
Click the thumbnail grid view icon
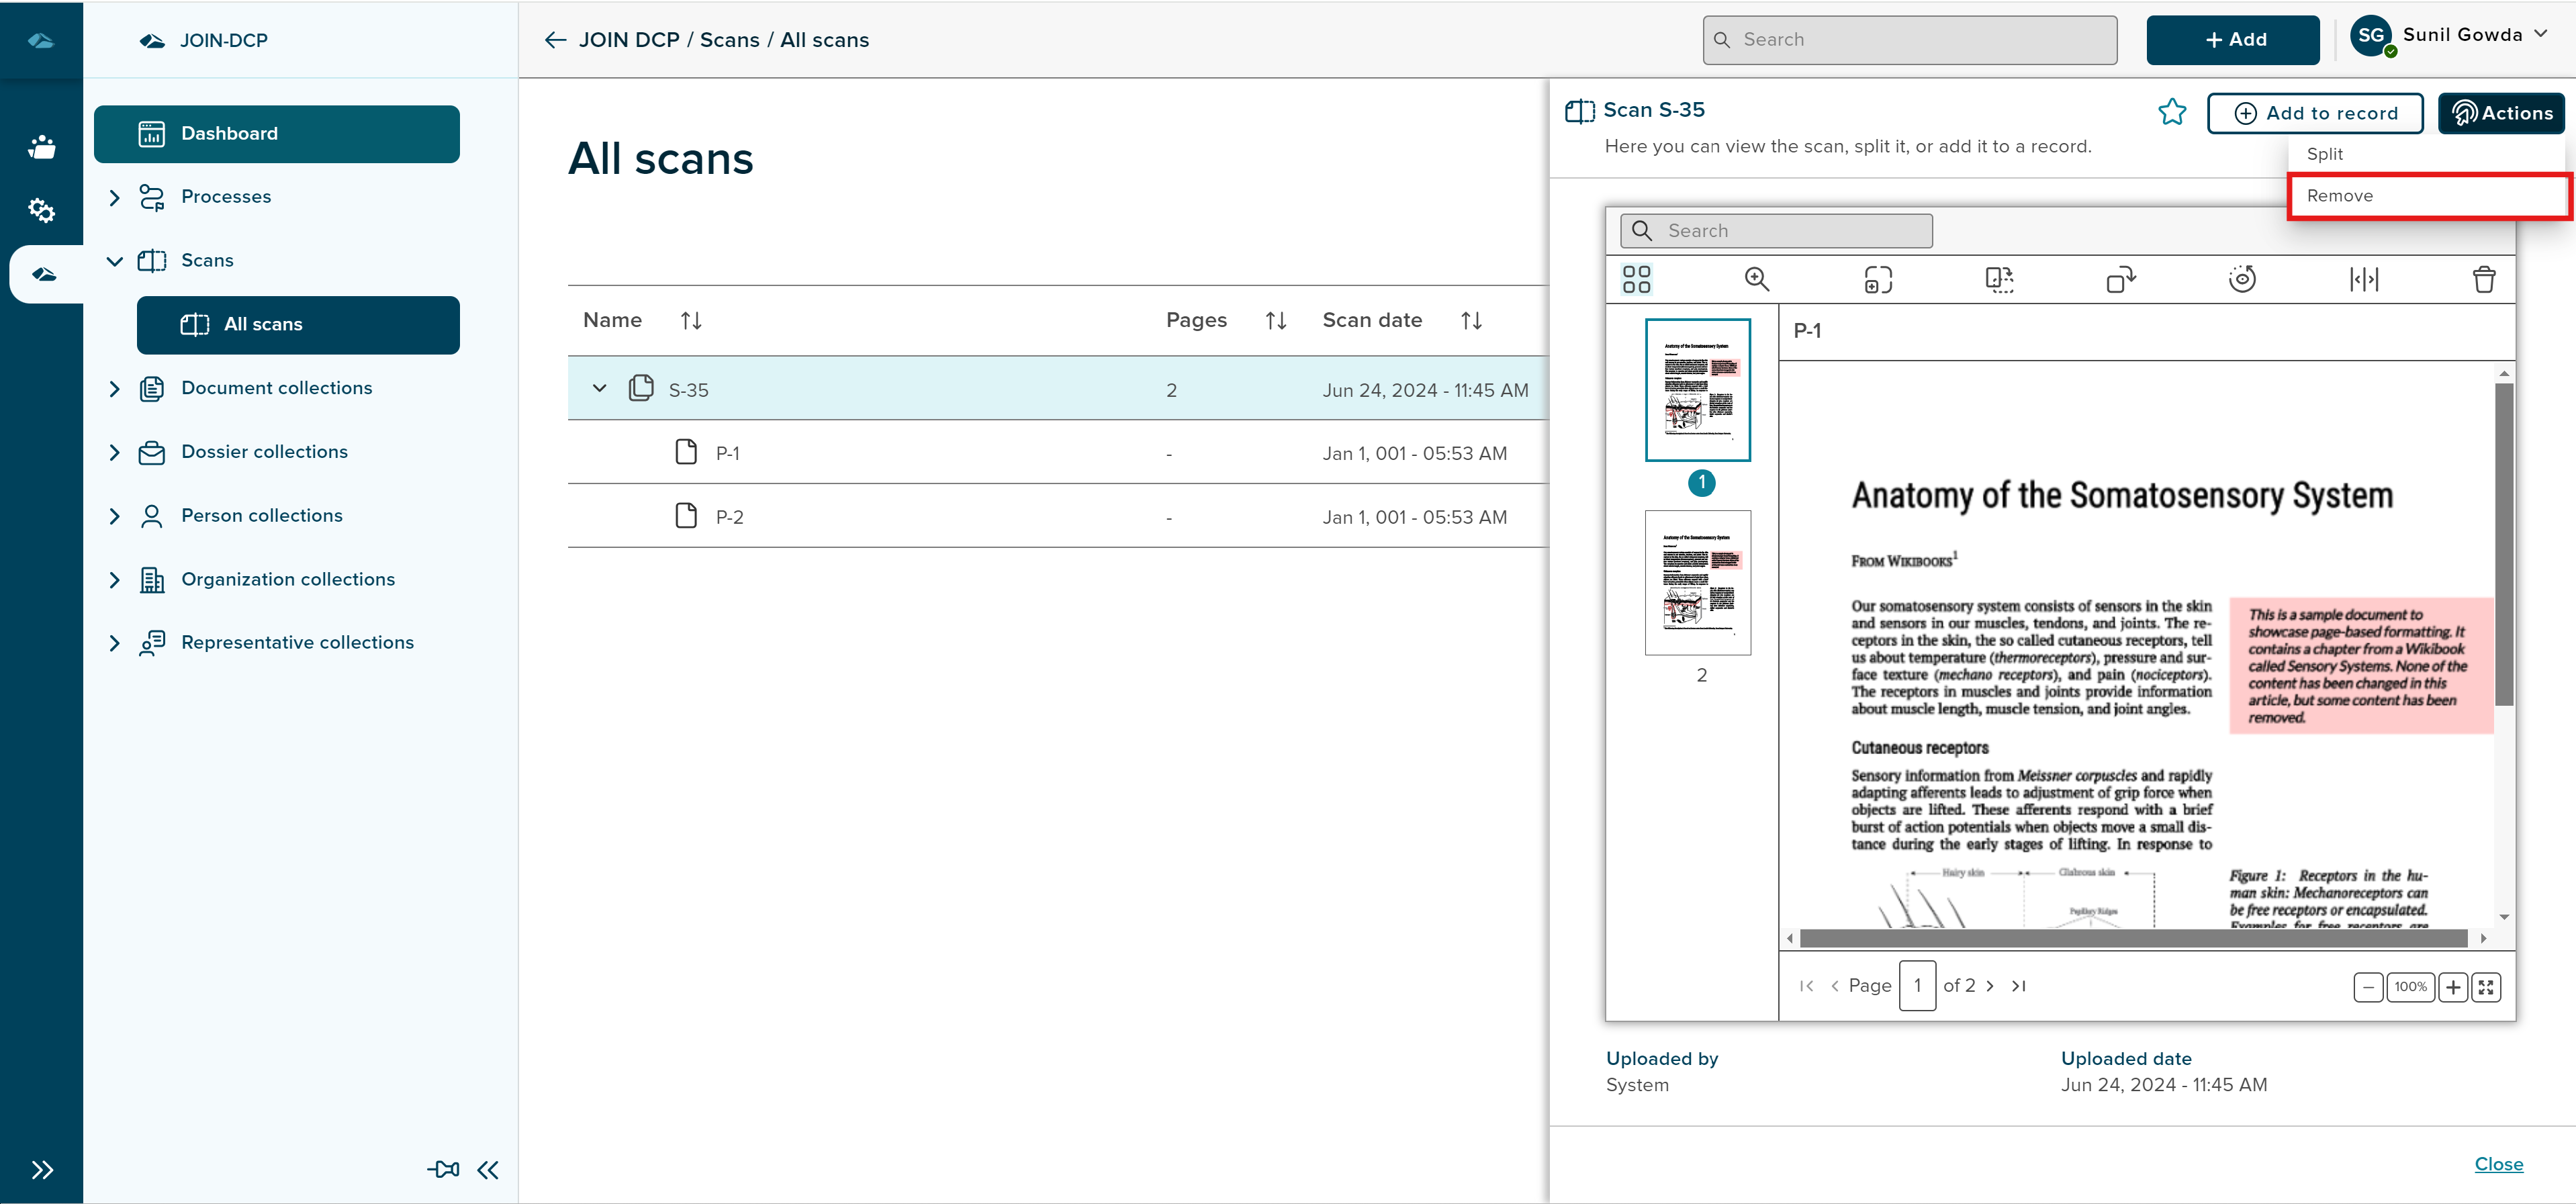[1636, 279]
